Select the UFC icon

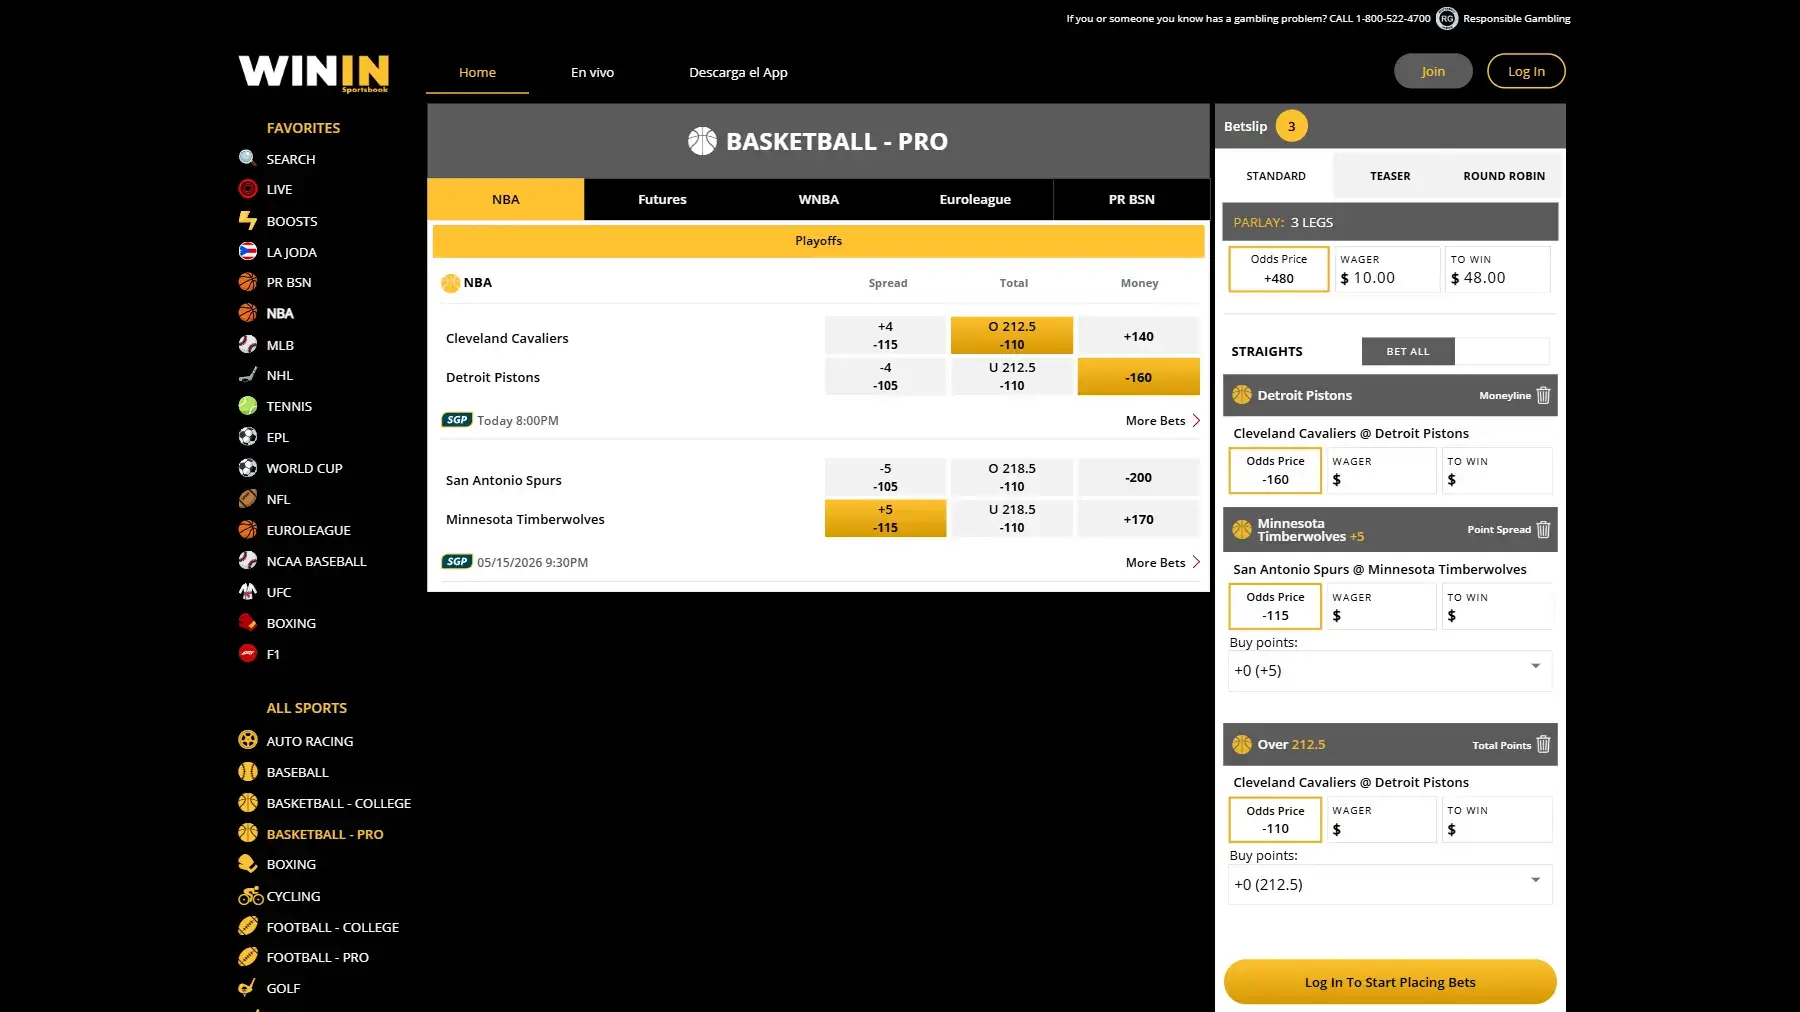coord(248,591)
